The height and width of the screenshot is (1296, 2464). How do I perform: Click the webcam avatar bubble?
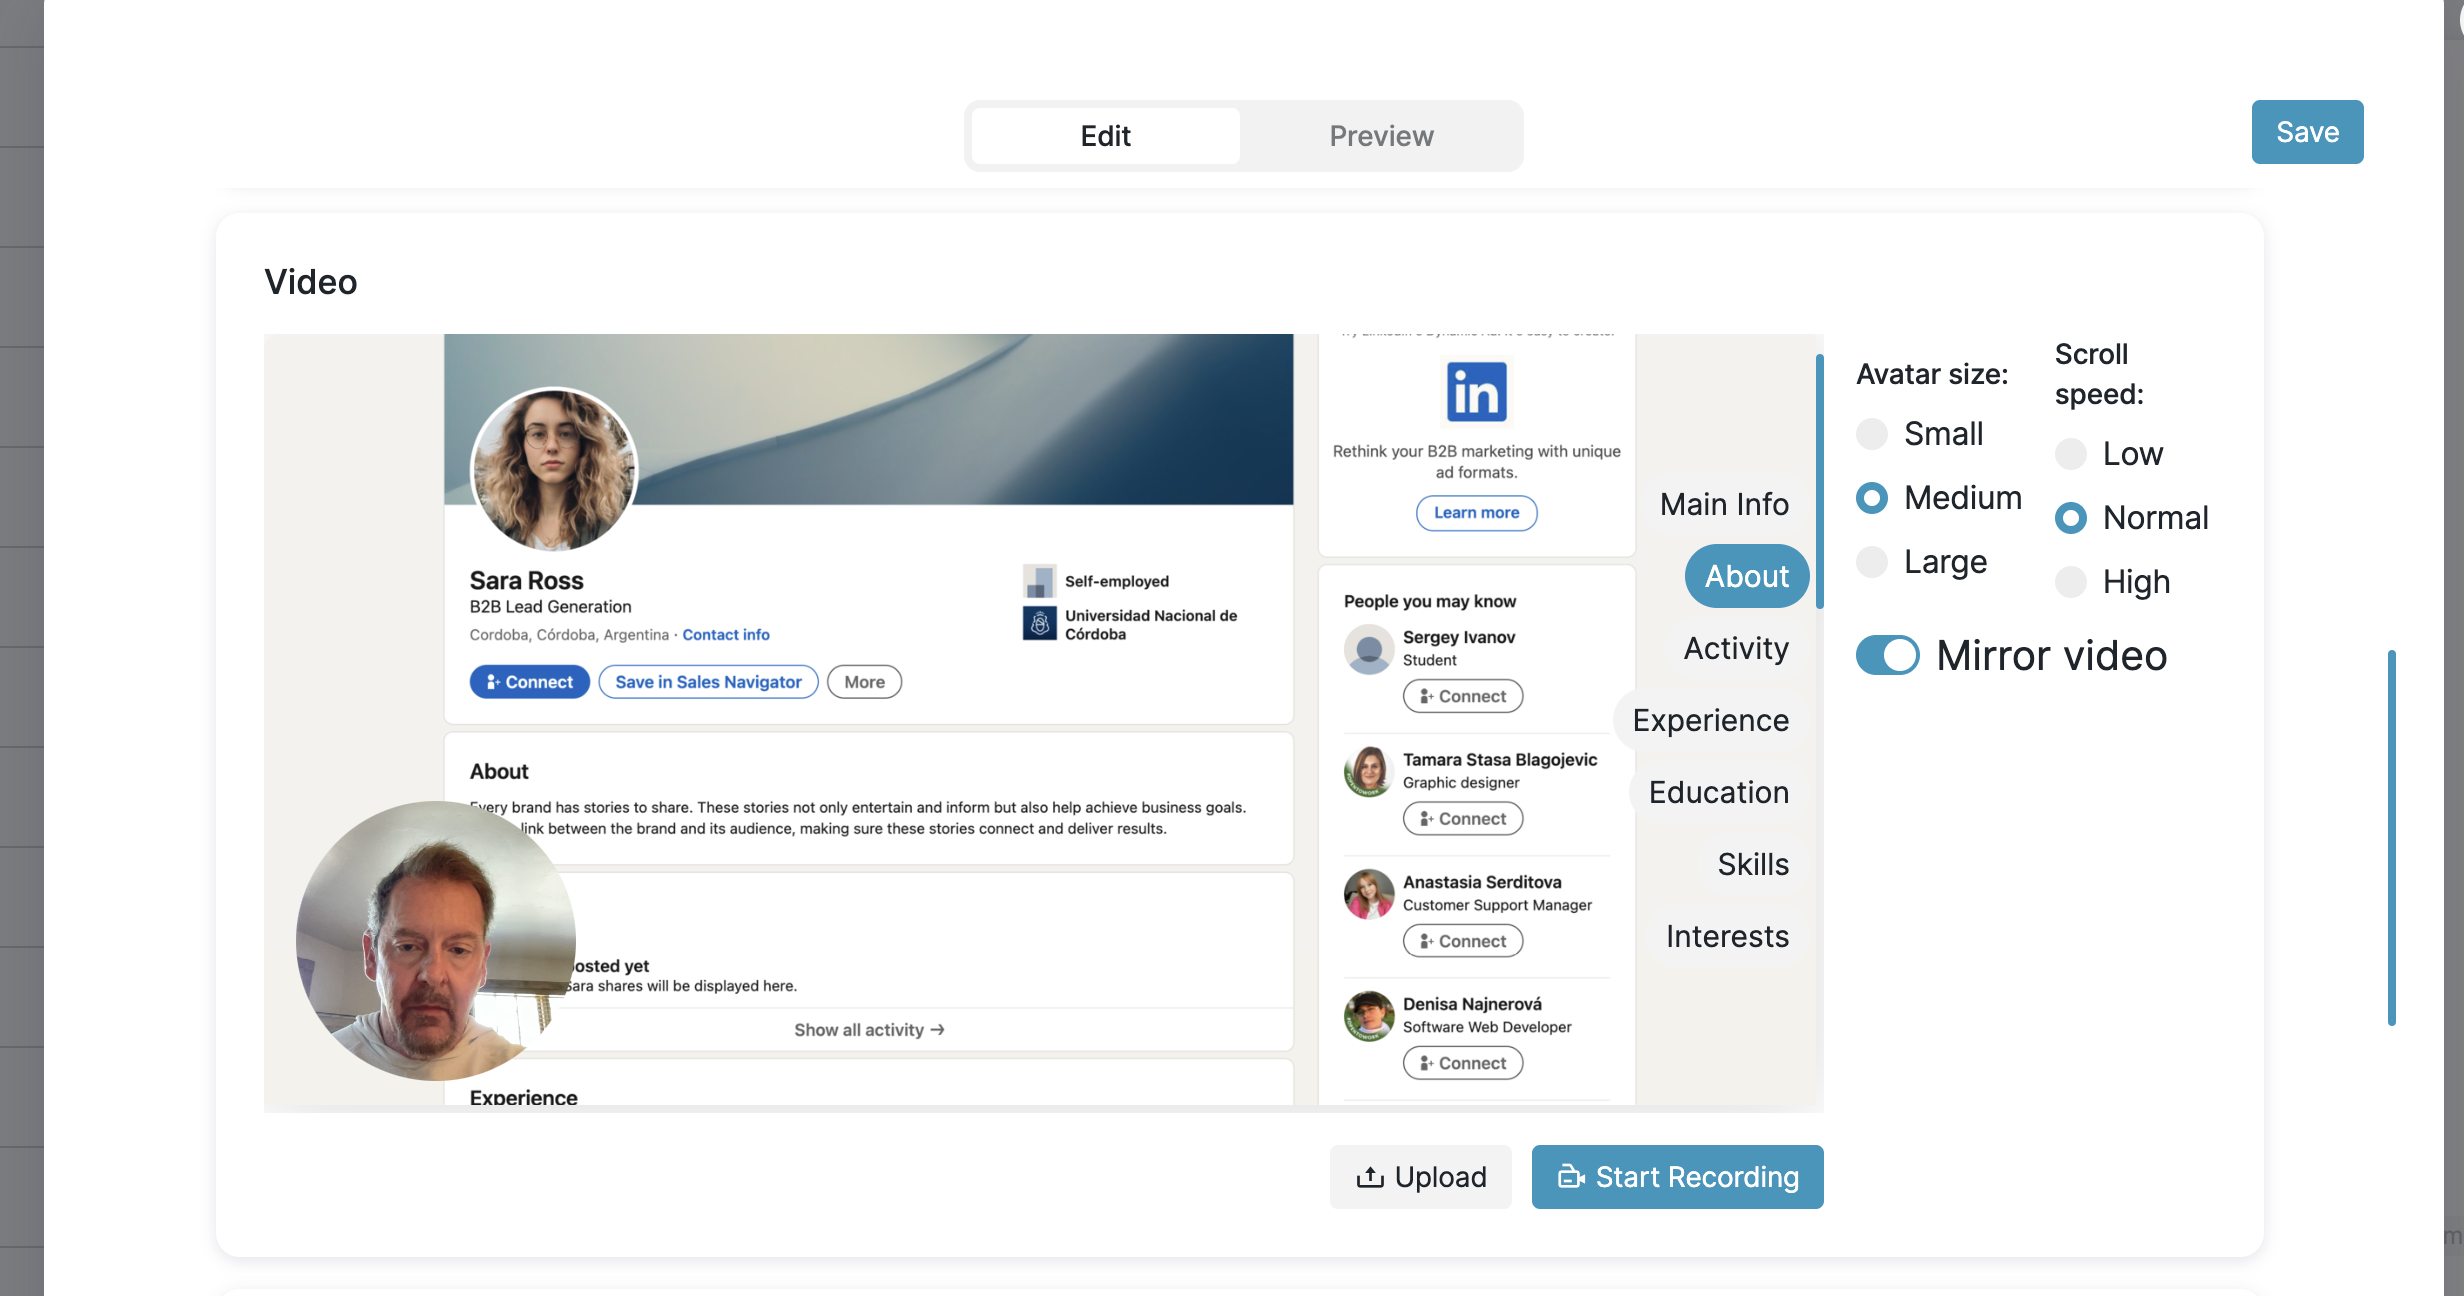435,940
